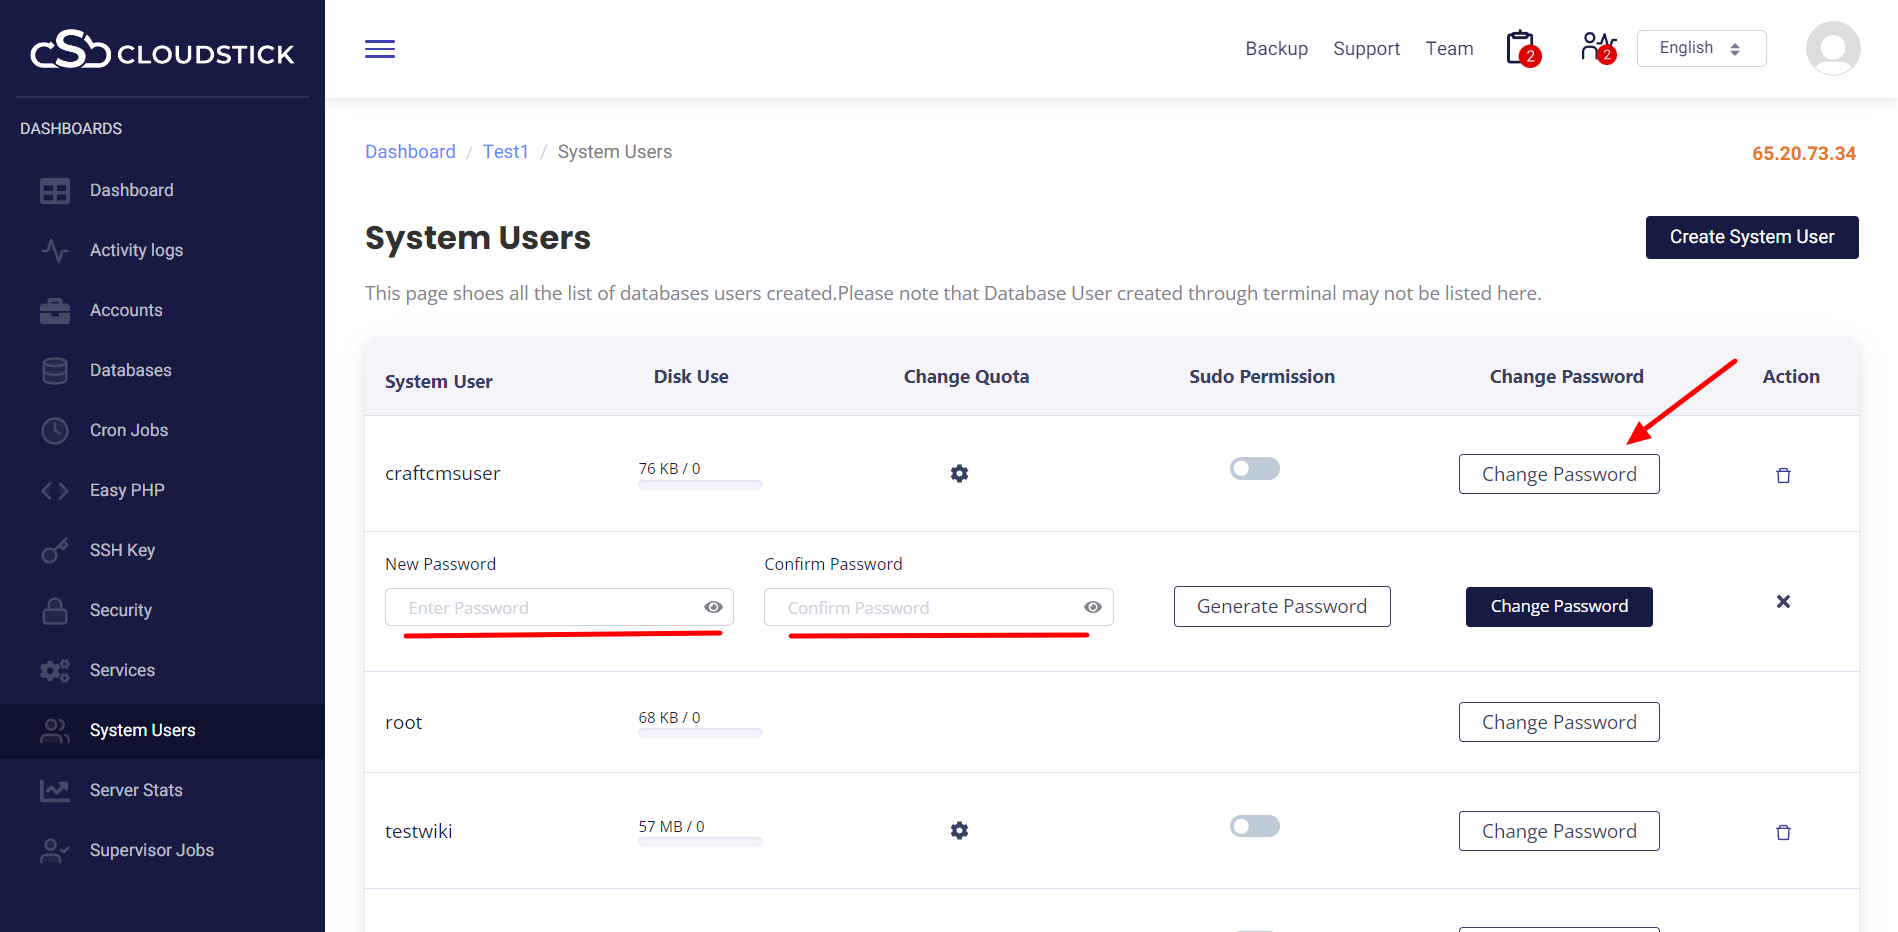Image resolution: width=1898 pixels, height=932 pixels.
Task: Delete the craftcmsuser system user
Action: click(x=1783, y=476)
